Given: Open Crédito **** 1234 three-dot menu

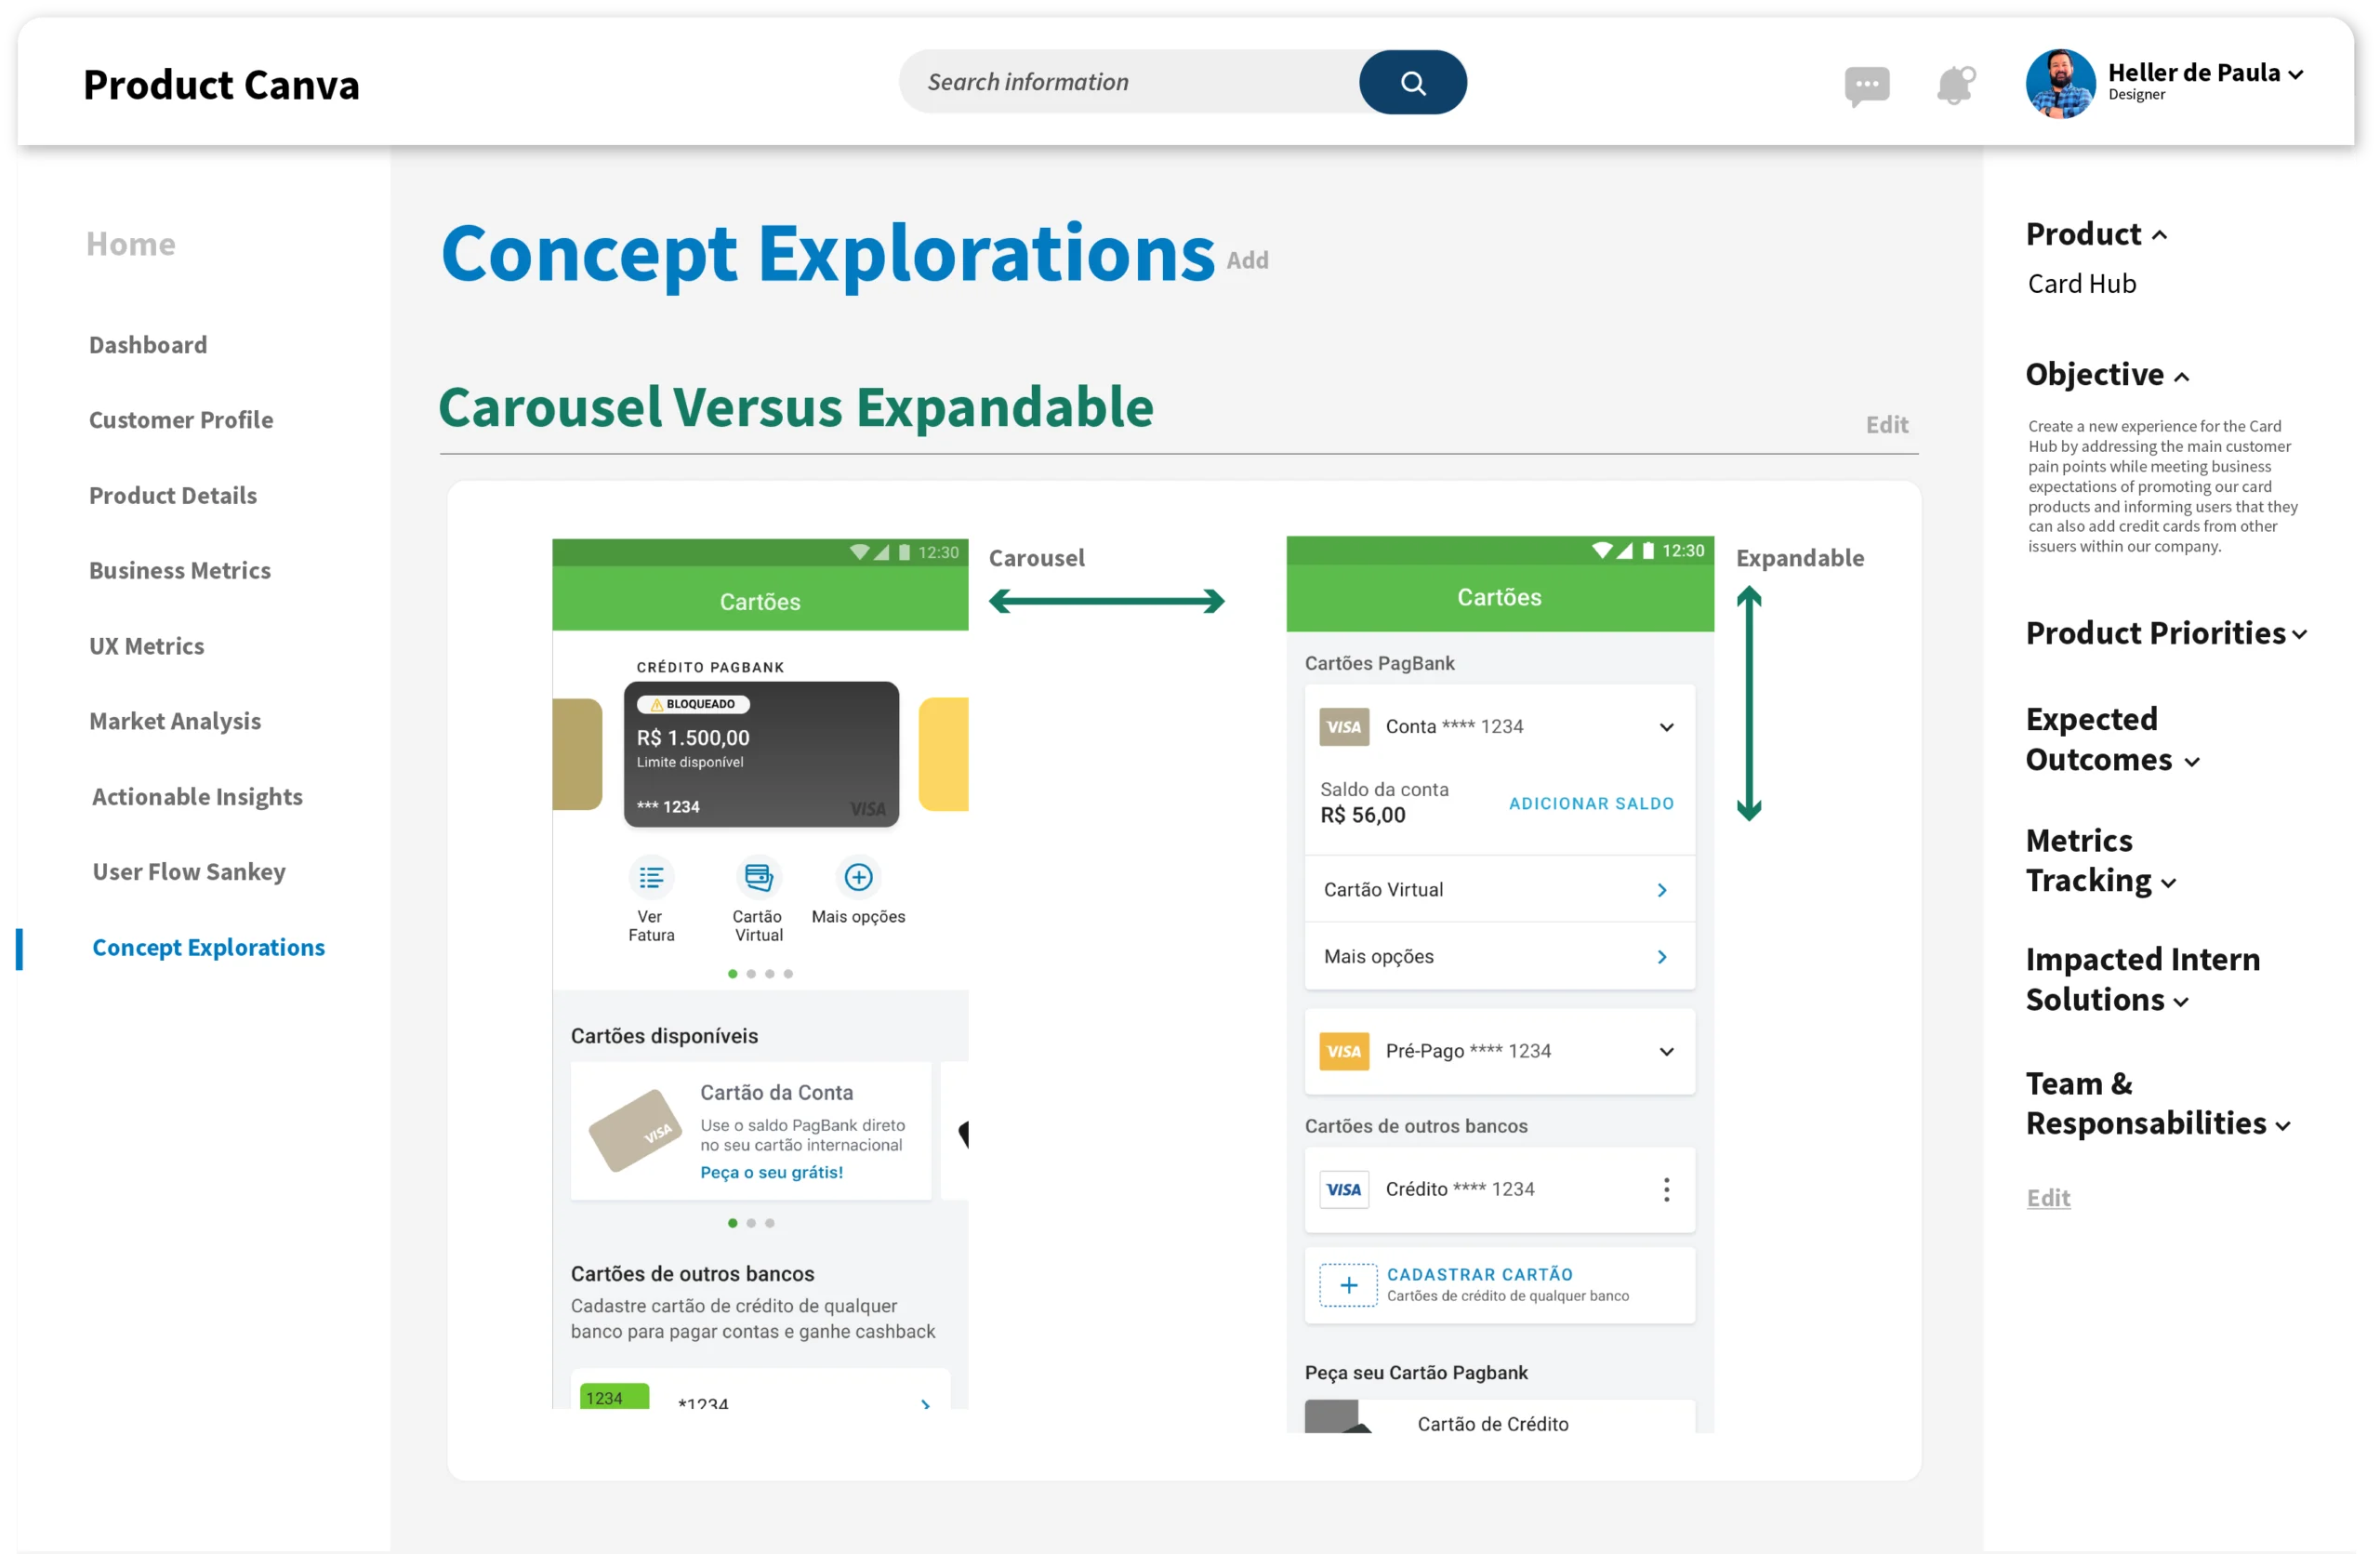Looking at the screenshot, I should pyautogui.click(x=1666, y=1189).
